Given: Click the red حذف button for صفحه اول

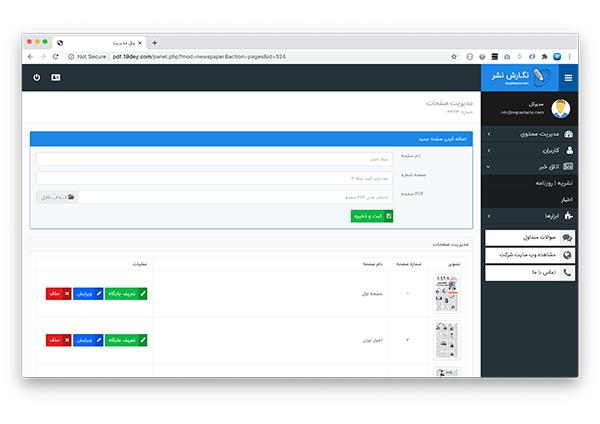Looking at the screenshot, I should [58, 294].
